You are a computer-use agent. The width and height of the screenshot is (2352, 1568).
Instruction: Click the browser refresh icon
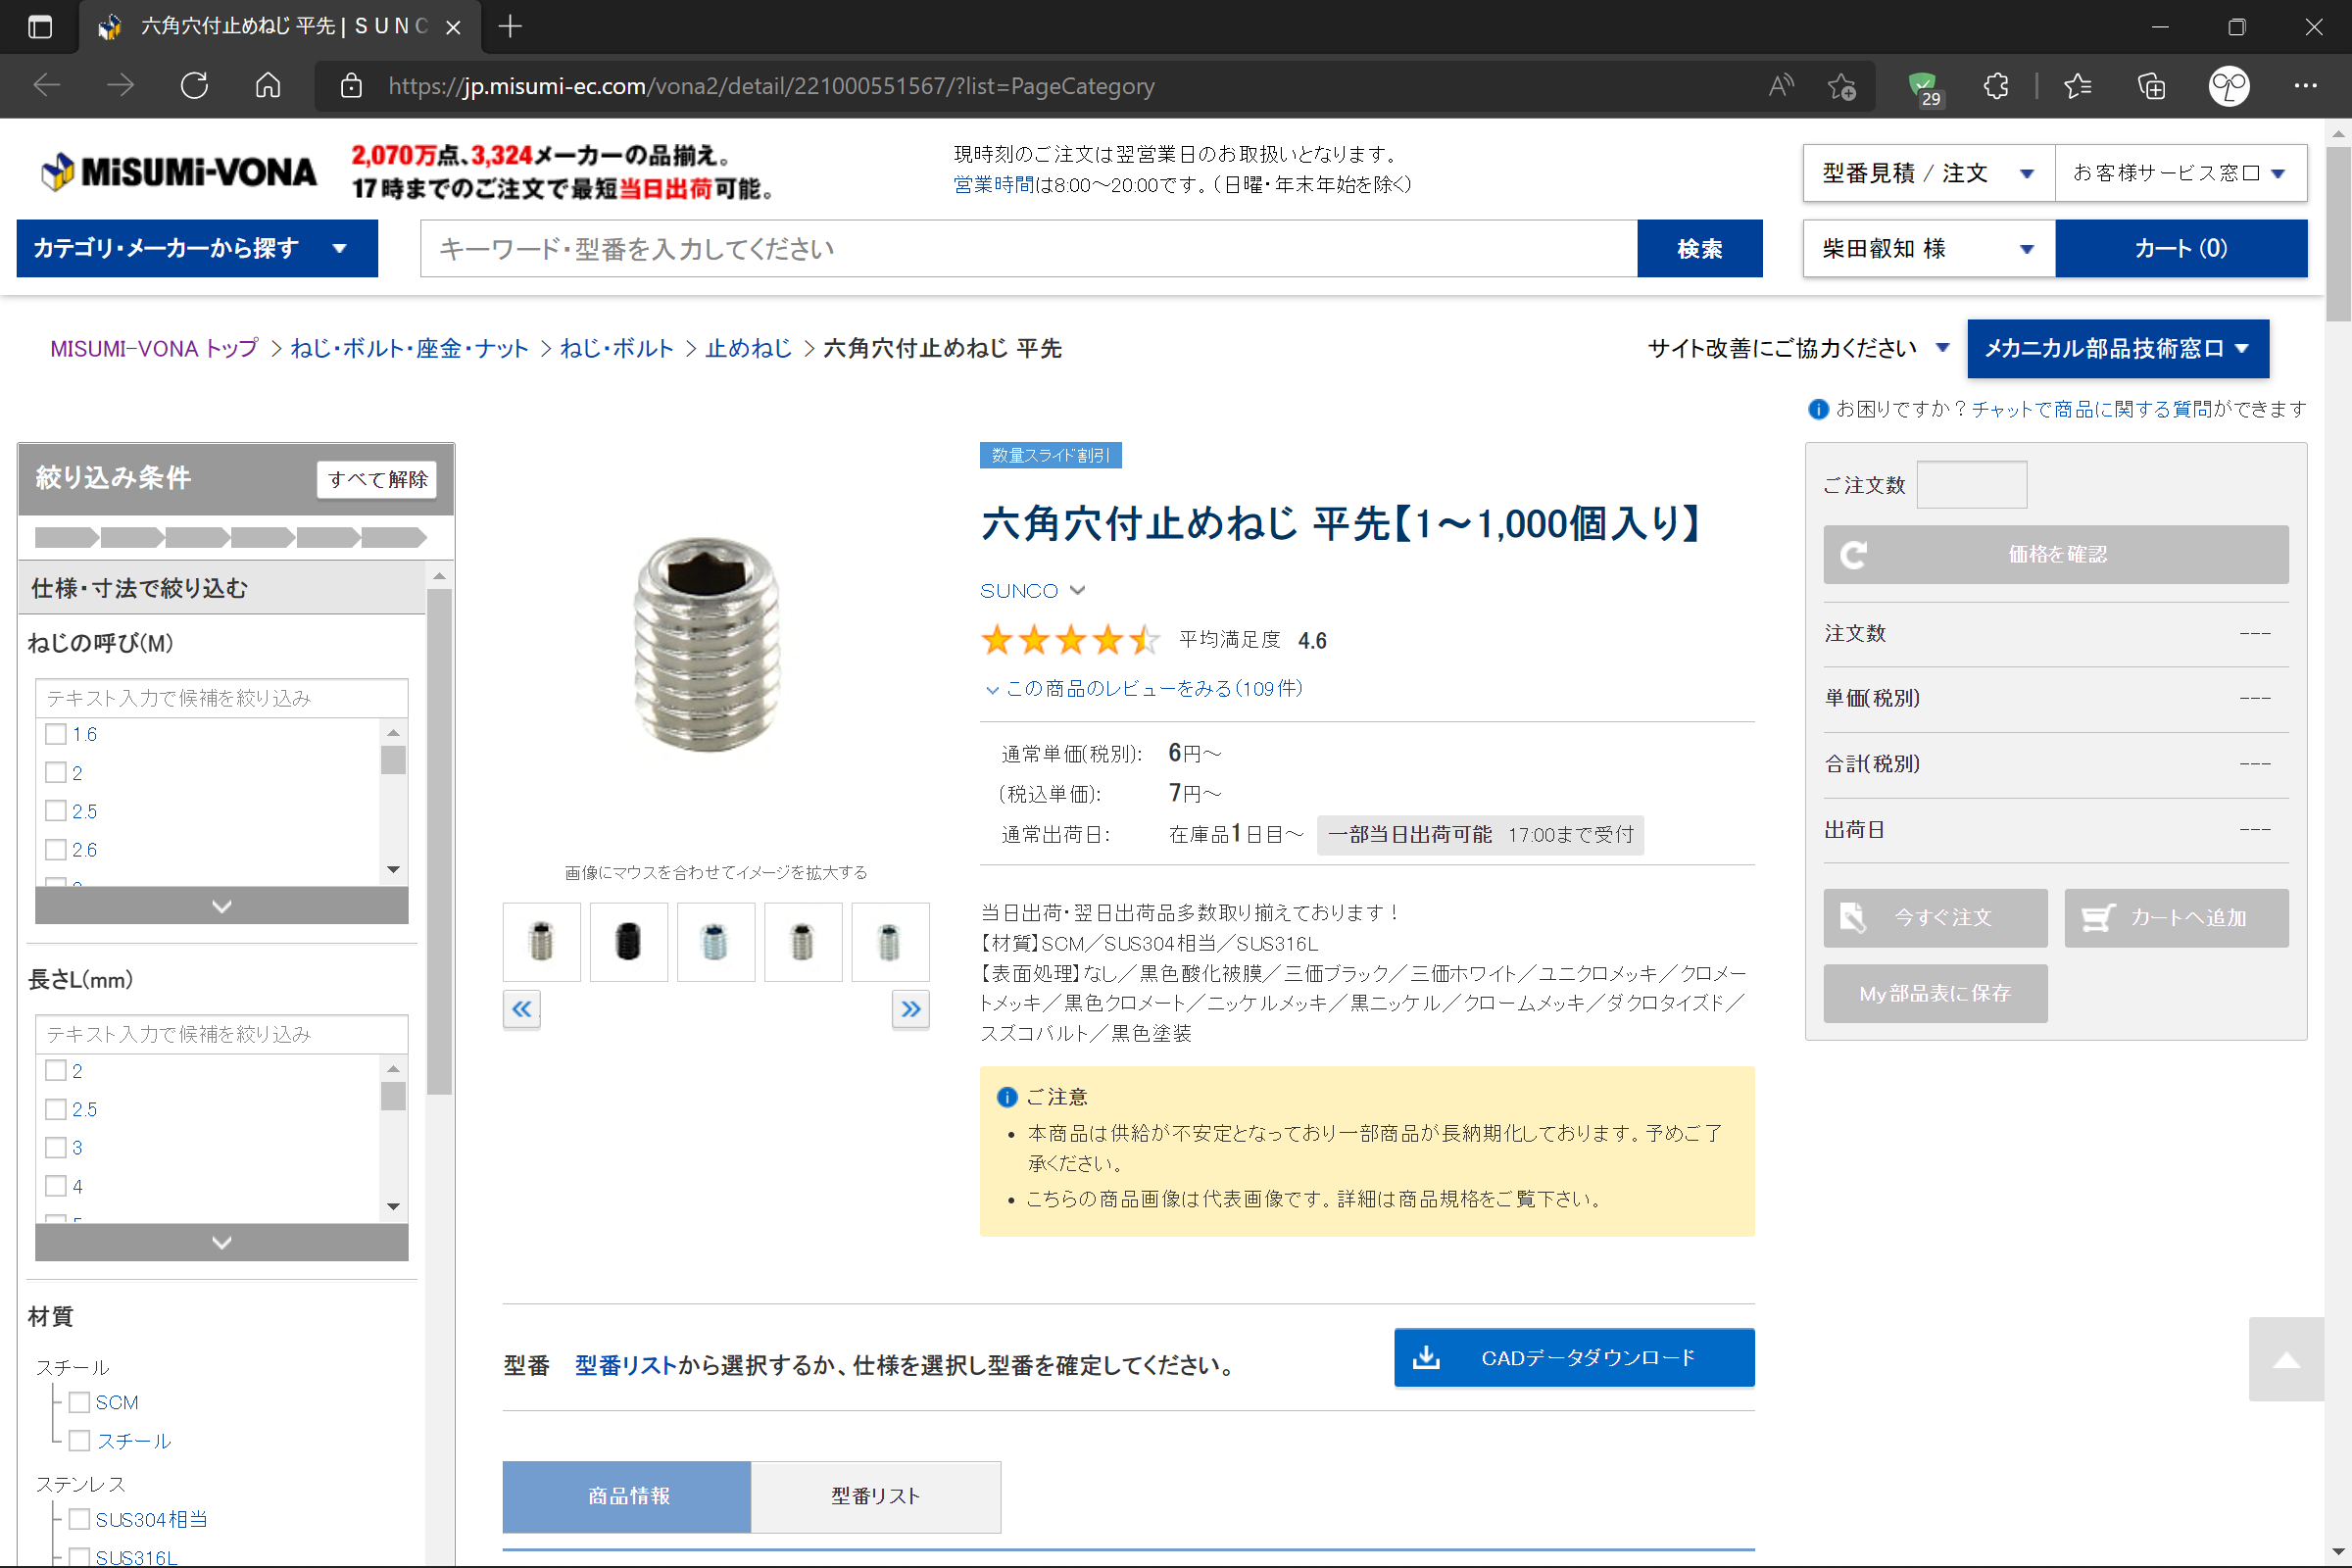coord(194,86)
